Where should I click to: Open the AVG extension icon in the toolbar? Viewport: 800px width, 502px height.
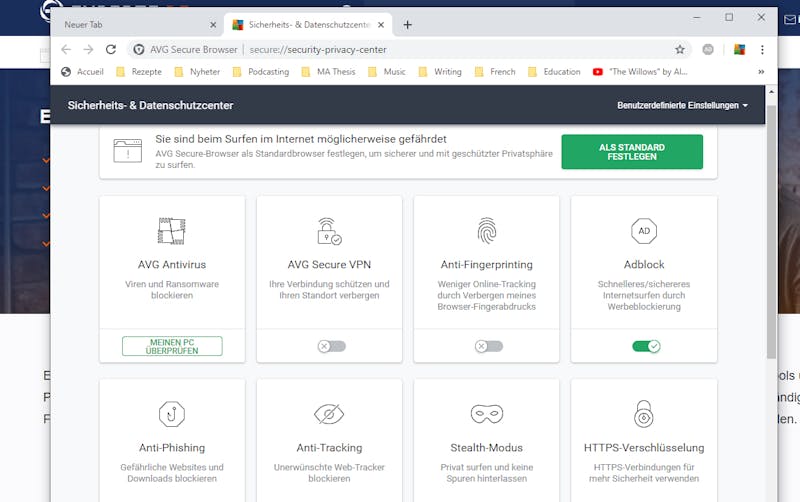coord(739,49)
